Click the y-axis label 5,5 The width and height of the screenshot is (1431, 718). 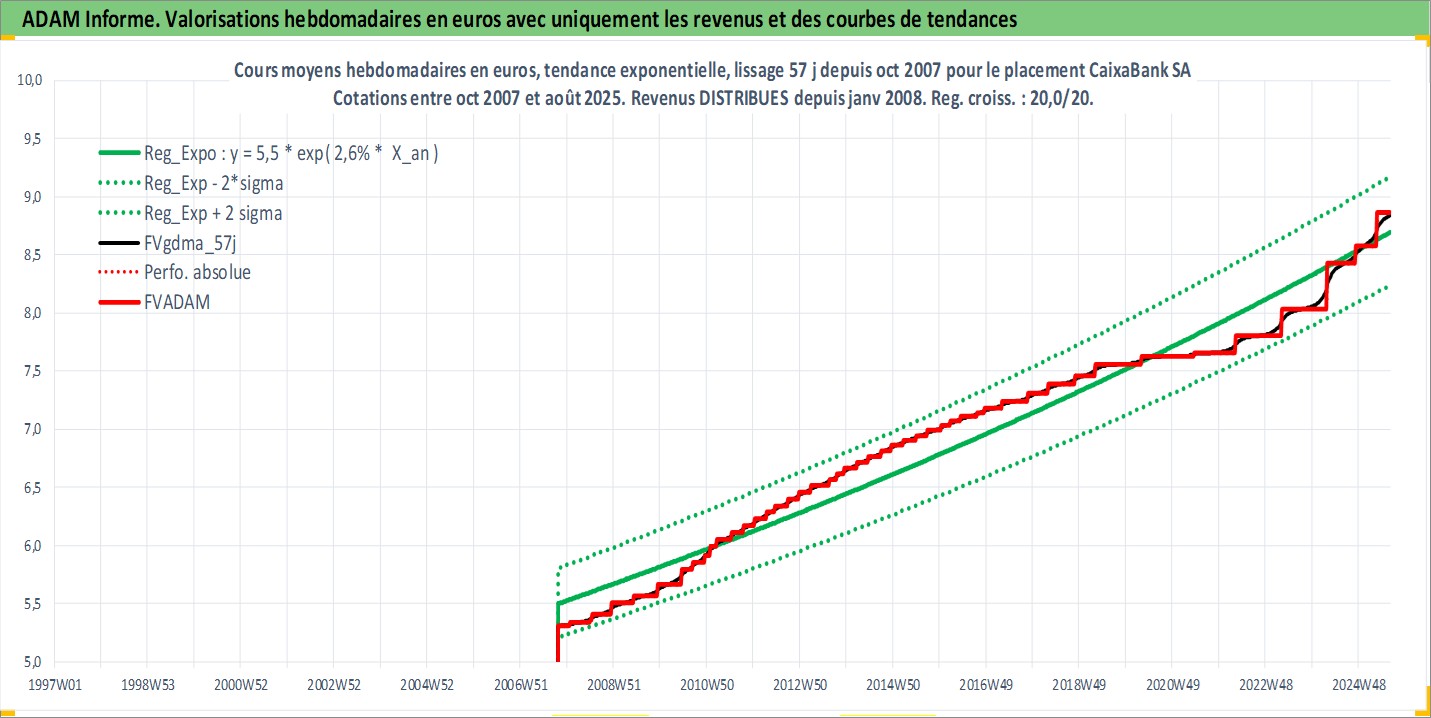click(32, 604)
